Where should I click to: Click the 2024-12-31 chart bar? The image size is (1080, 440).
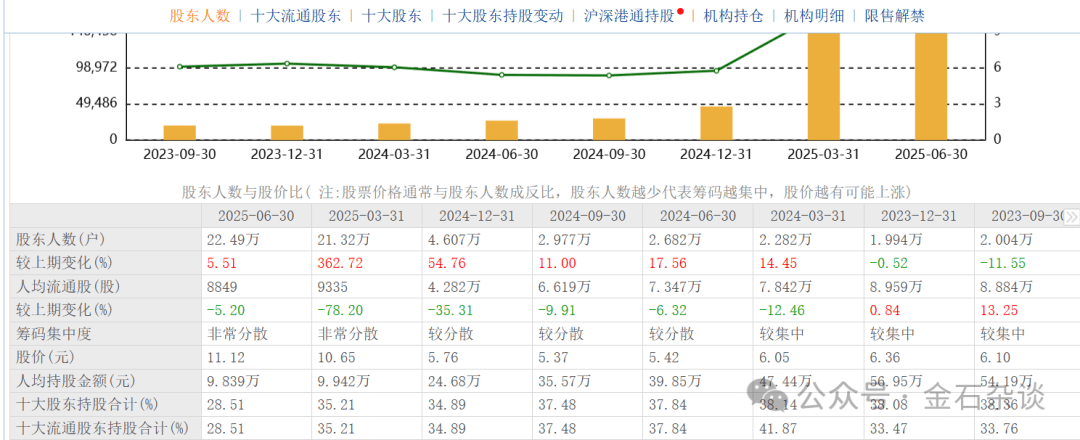point(716,122)
